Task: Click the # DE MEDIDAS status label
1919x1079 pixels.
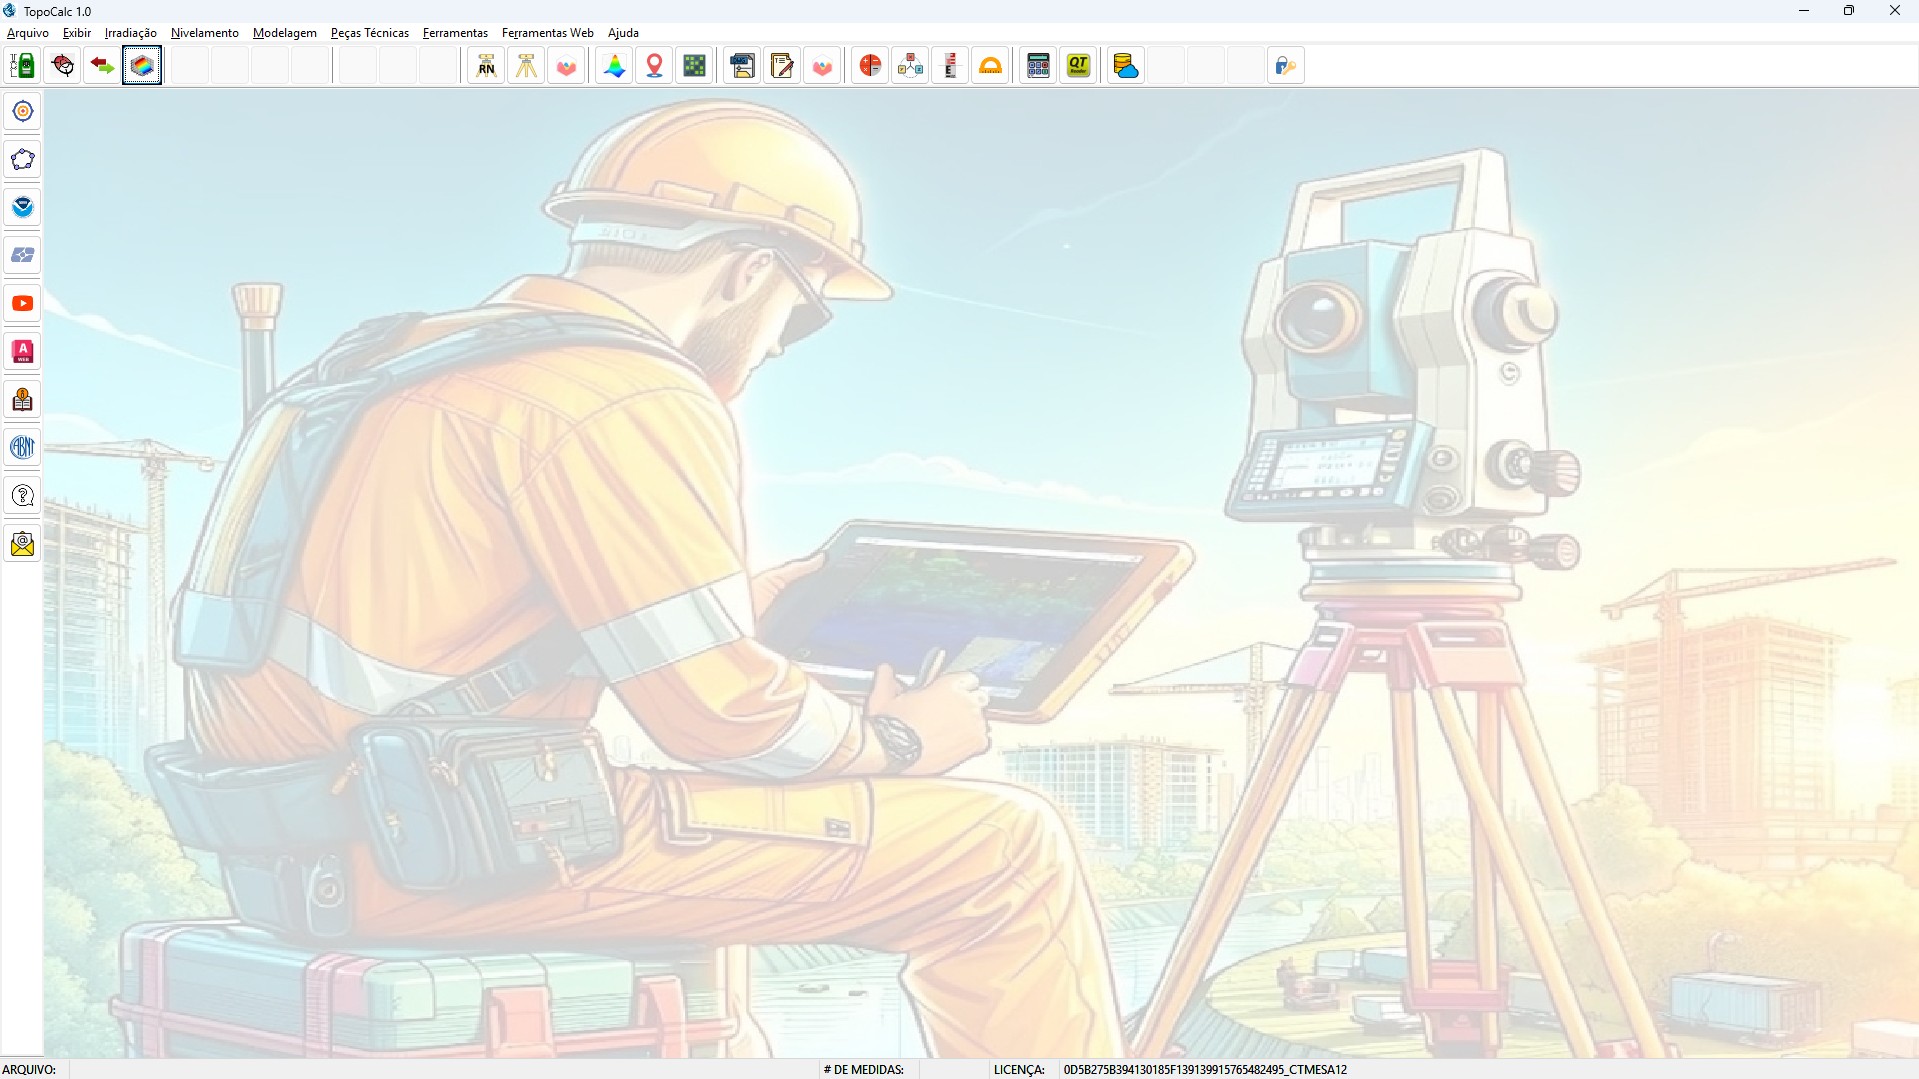Action: (864, 1070)
